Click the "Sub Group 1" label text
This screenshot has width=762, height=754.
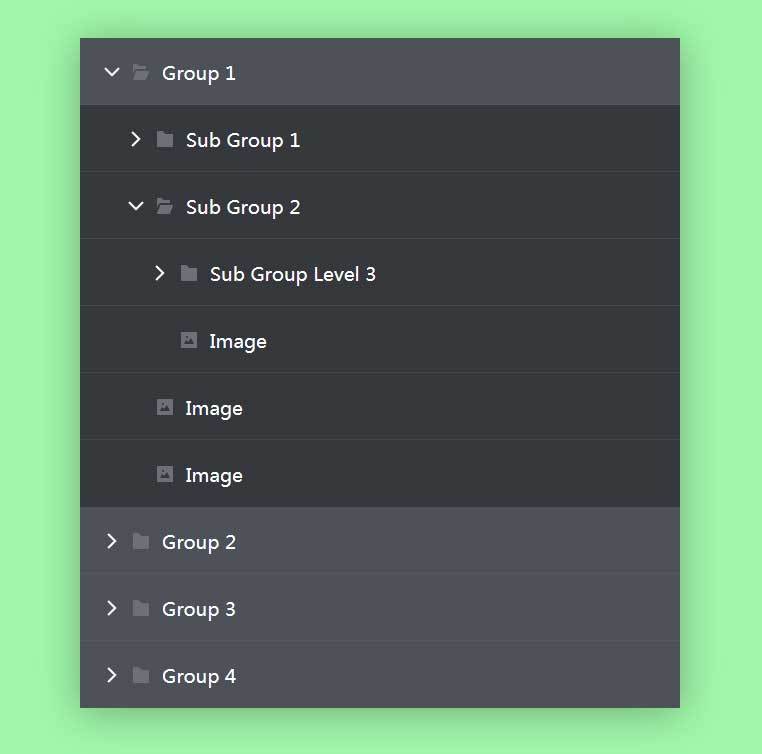click(x=243, y=140)
